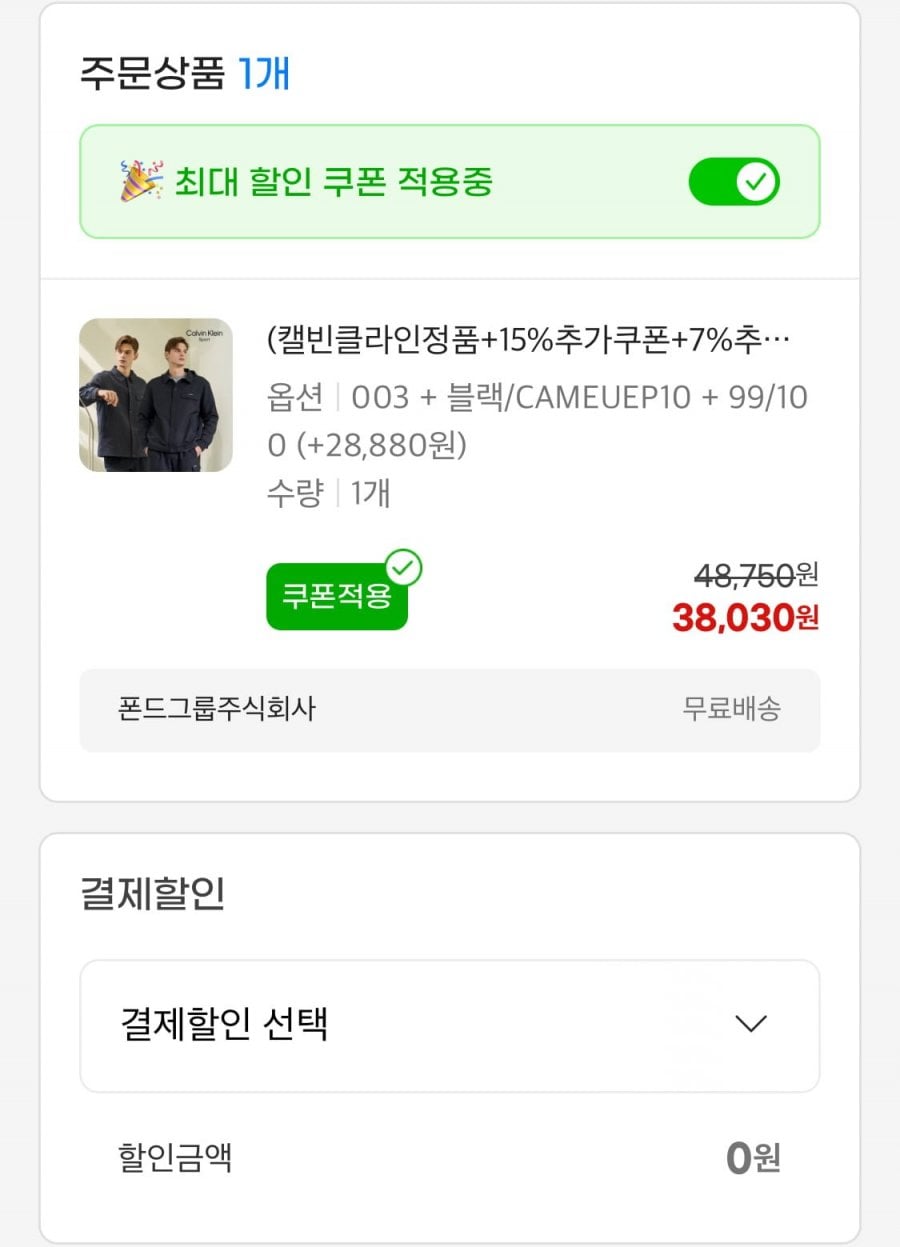Click the party popper icon

click(x=141, y=181)
